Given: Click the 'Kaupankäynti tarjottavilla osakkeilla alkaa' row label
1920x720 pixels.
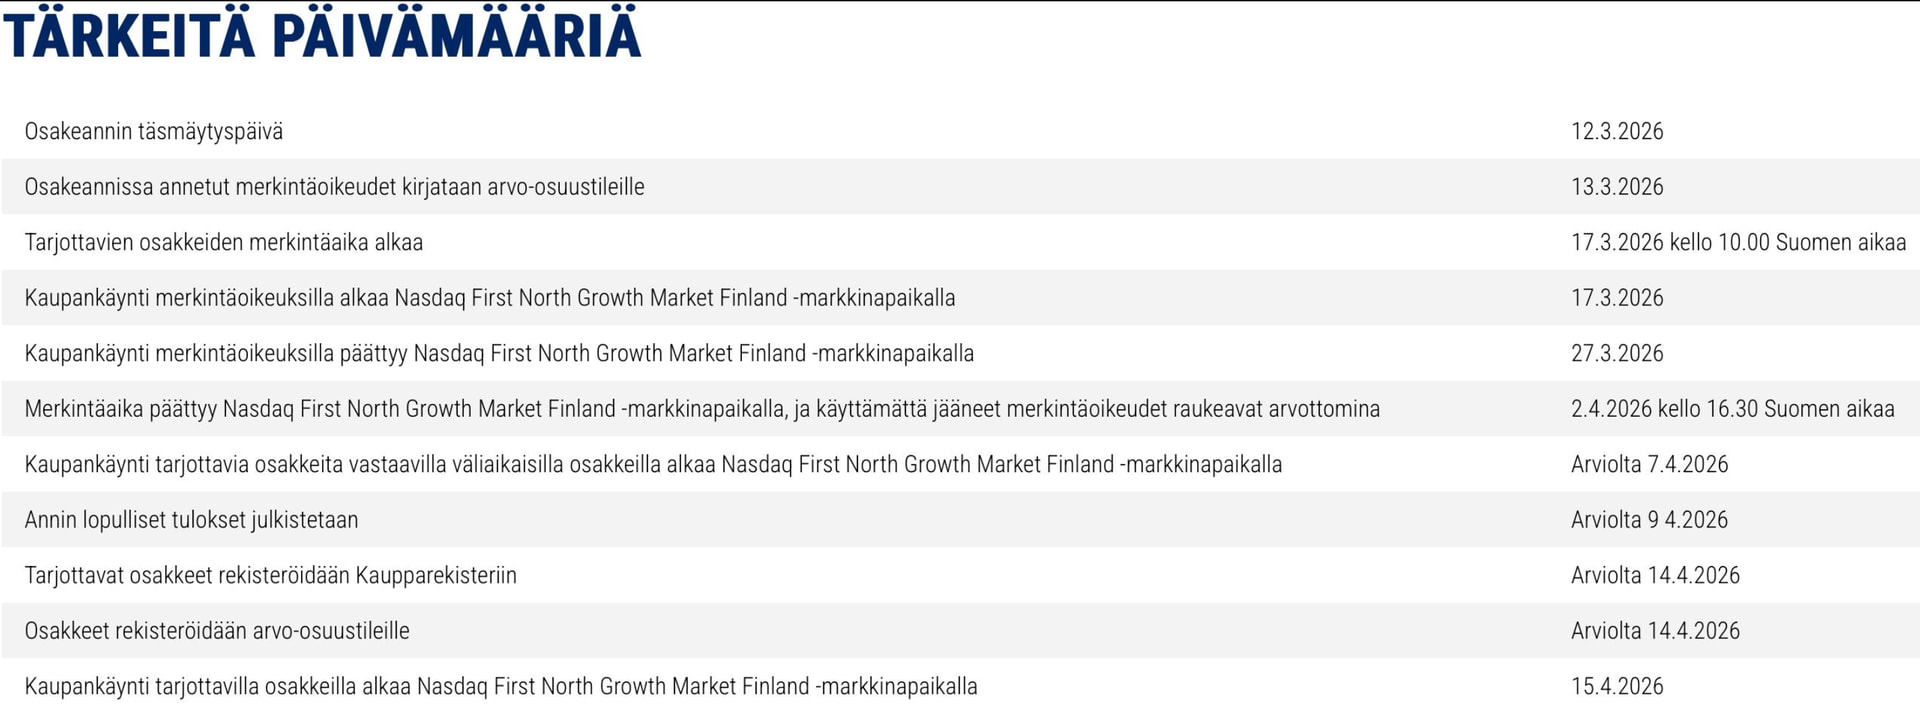Looking at the screenshot, I should pos(501,686).
